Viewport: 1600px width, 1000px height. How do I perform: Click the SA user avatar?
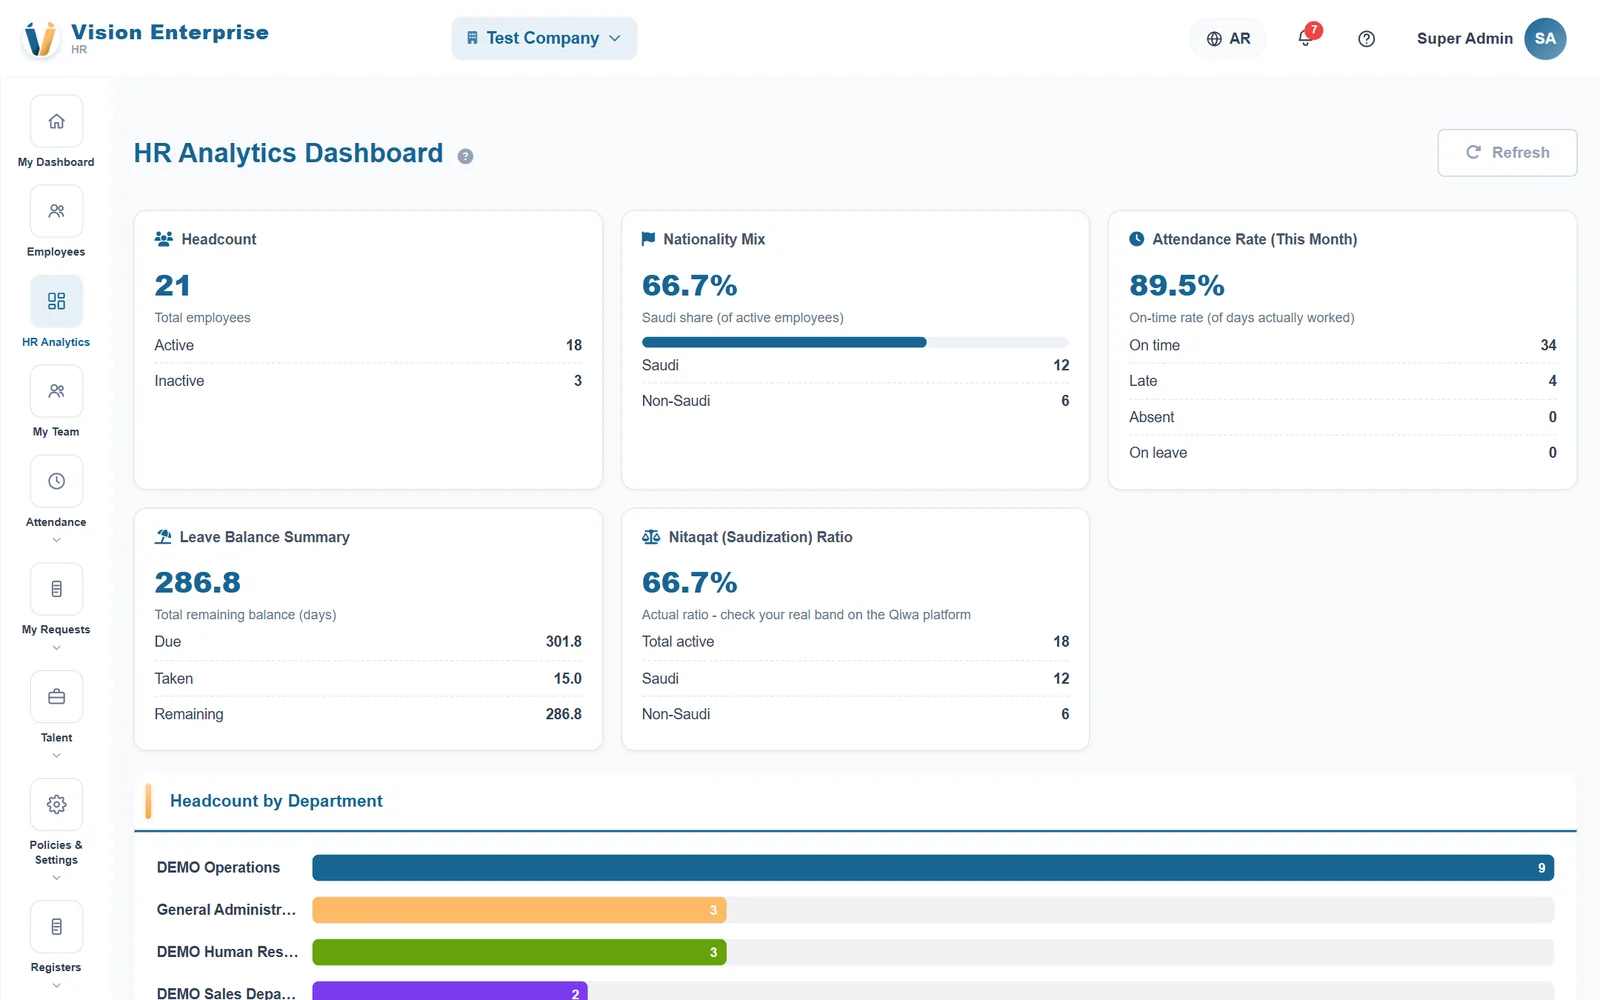click(1545, 39)
